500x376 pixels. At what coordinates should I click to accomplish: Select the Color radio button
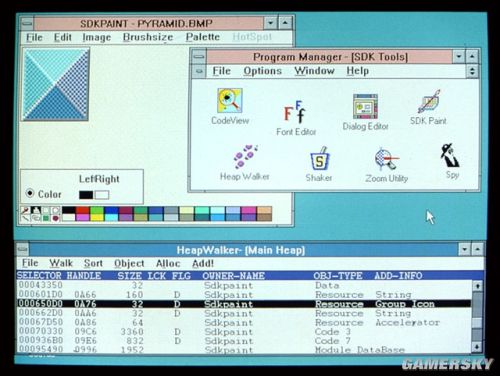pyautogui.click(x=30, y=193)
